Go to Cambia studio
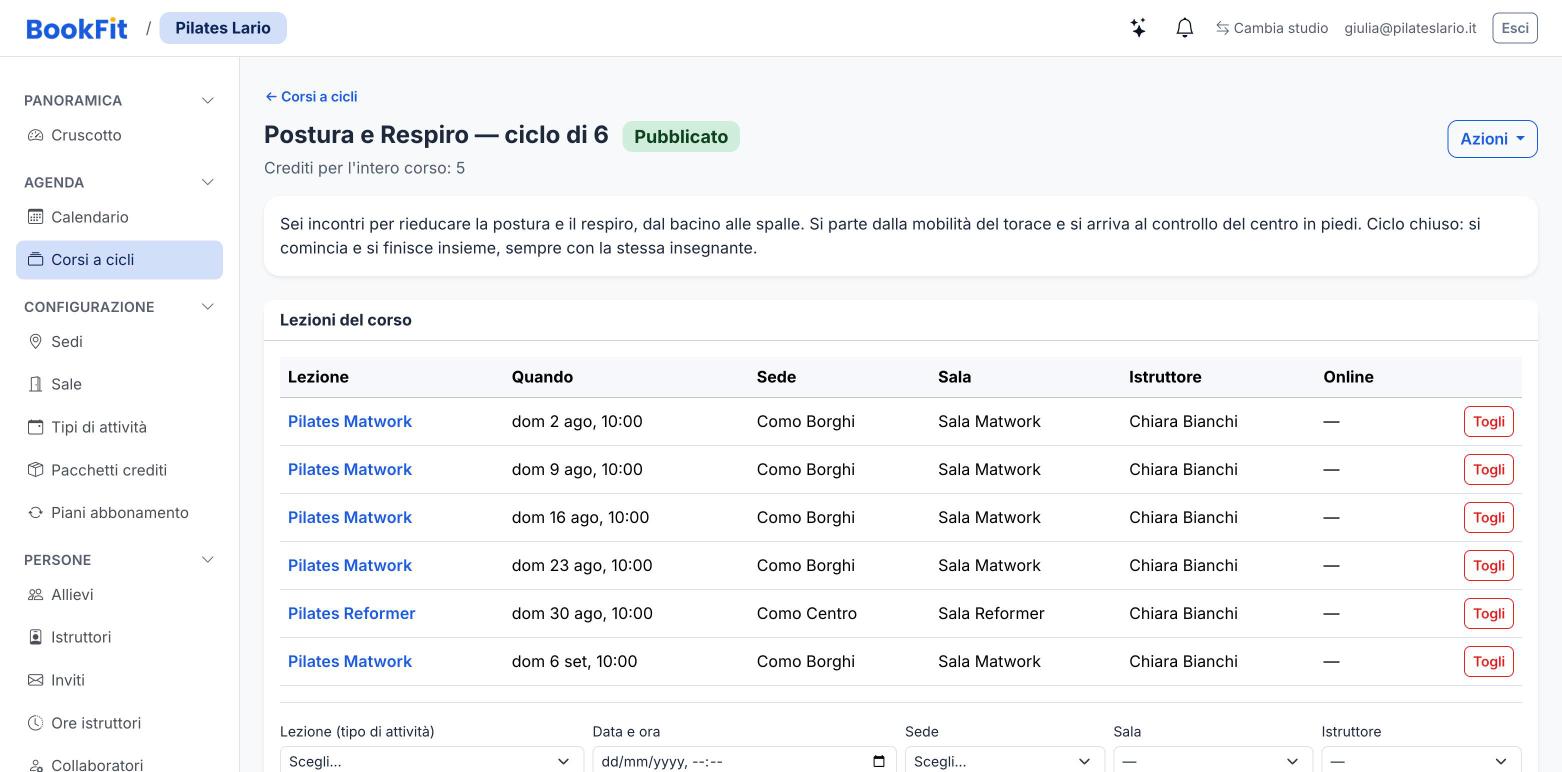Viewport: 1562px width, 772px height. (1272, 28)
